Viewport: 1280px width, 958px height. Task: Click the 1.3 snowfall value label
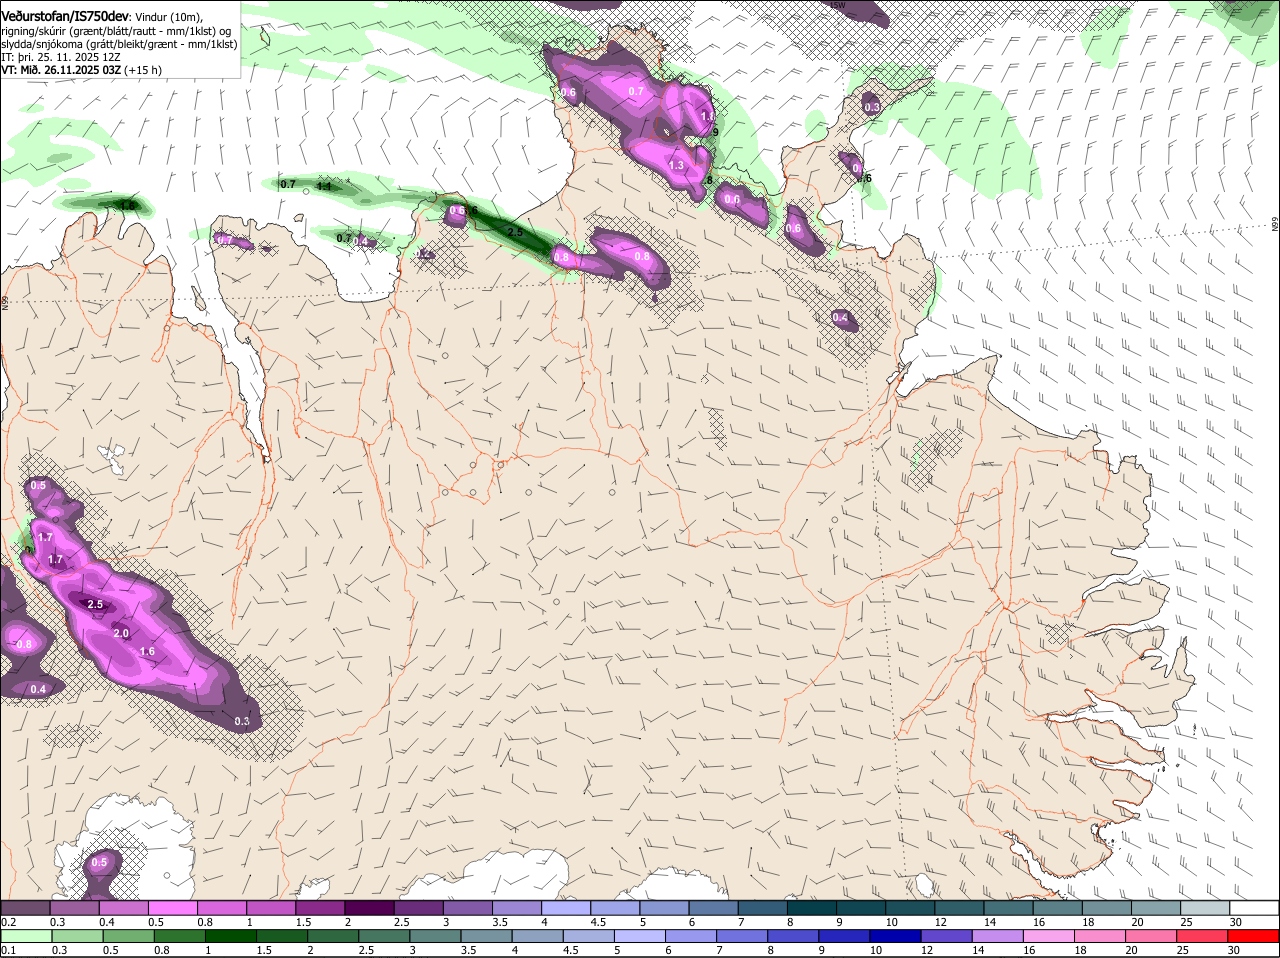pos(676,165)
